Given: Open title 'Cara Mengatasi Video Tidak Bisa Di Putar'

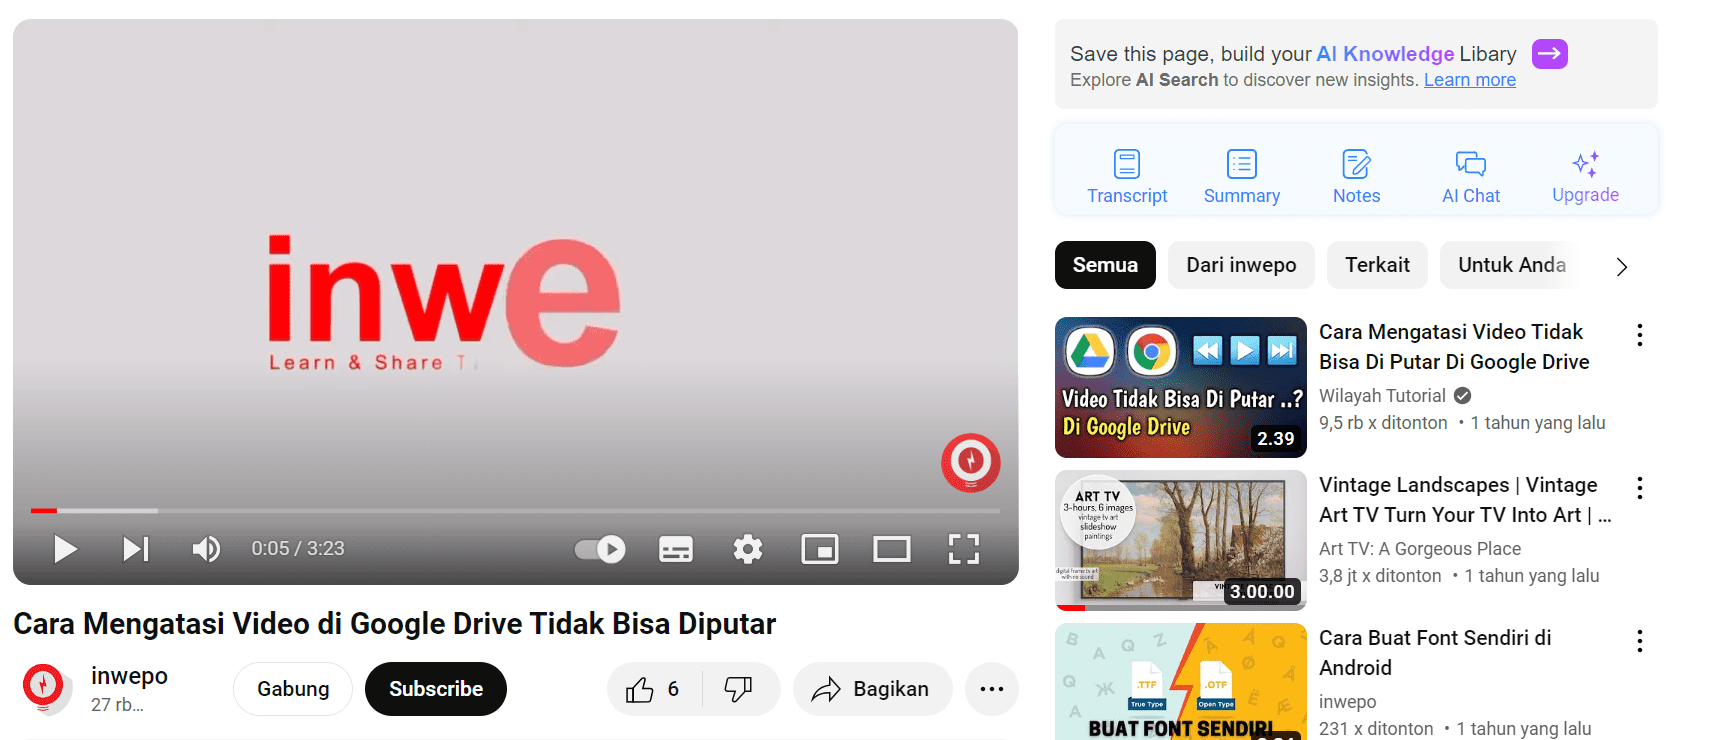Looking at the screenshot, I should [x=1454, y=347].
